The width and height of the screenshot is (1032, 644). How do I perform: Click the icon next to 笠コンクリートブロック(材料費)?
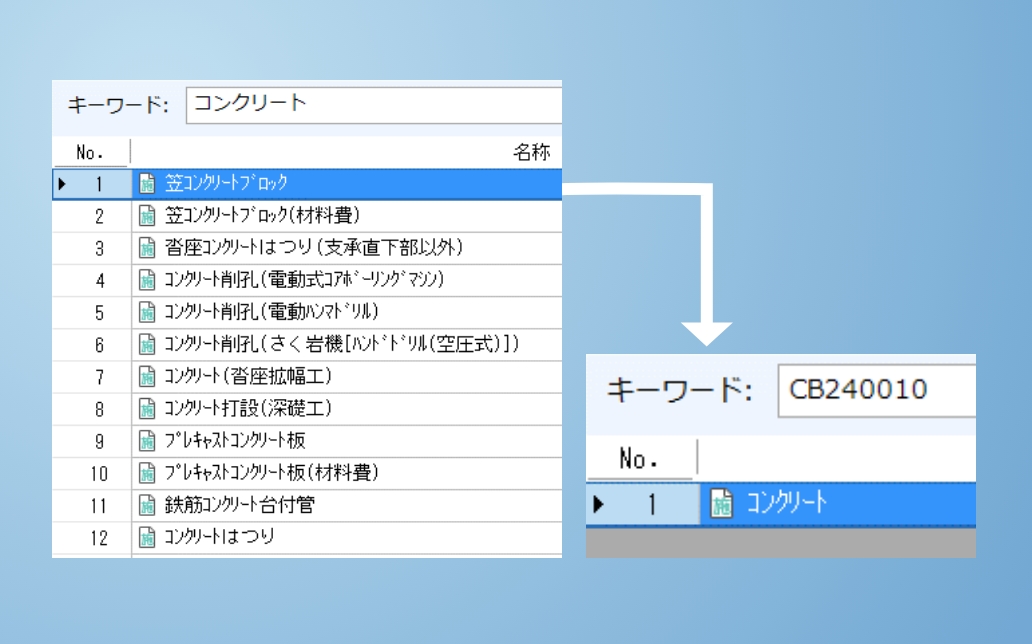[x=147, y=216]
